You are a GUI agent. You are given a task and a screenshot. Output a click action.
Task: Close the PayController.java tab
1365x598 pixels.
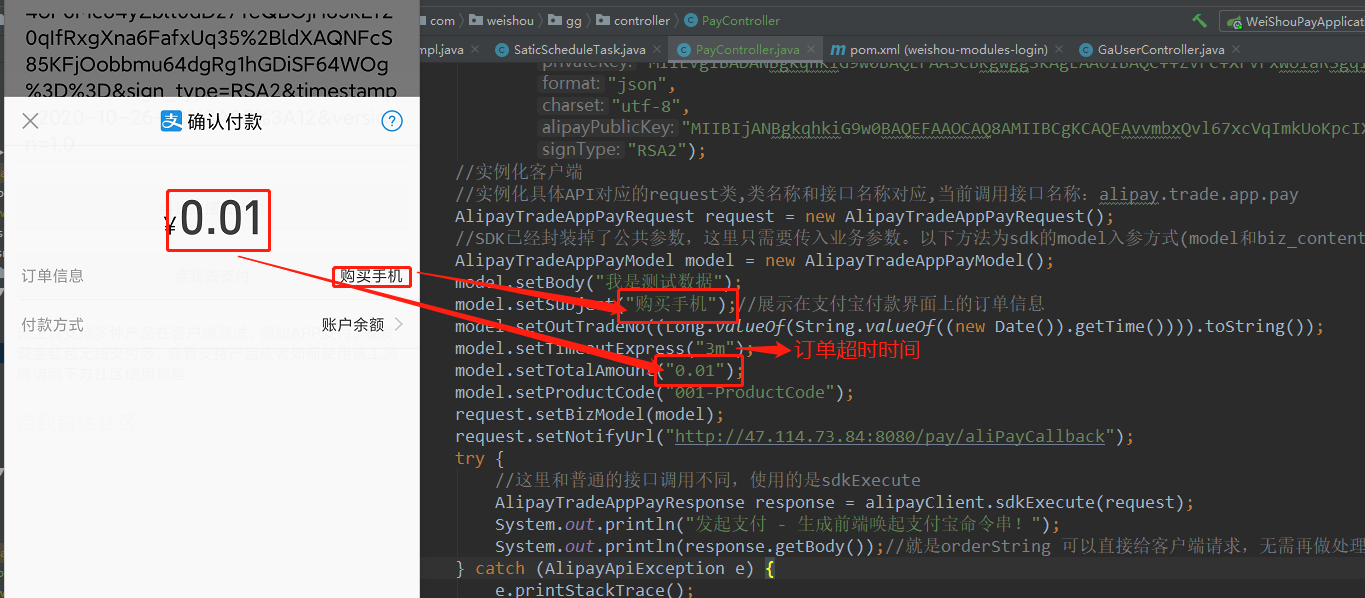[810, 50]
